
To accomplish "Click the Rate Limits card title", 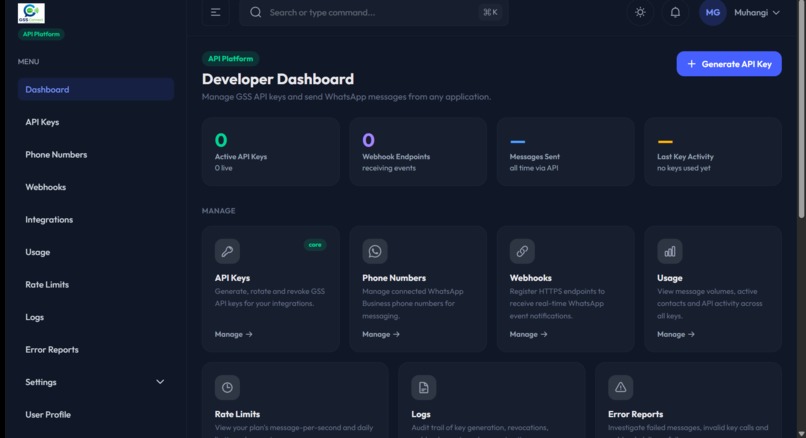I will (237, 414).
